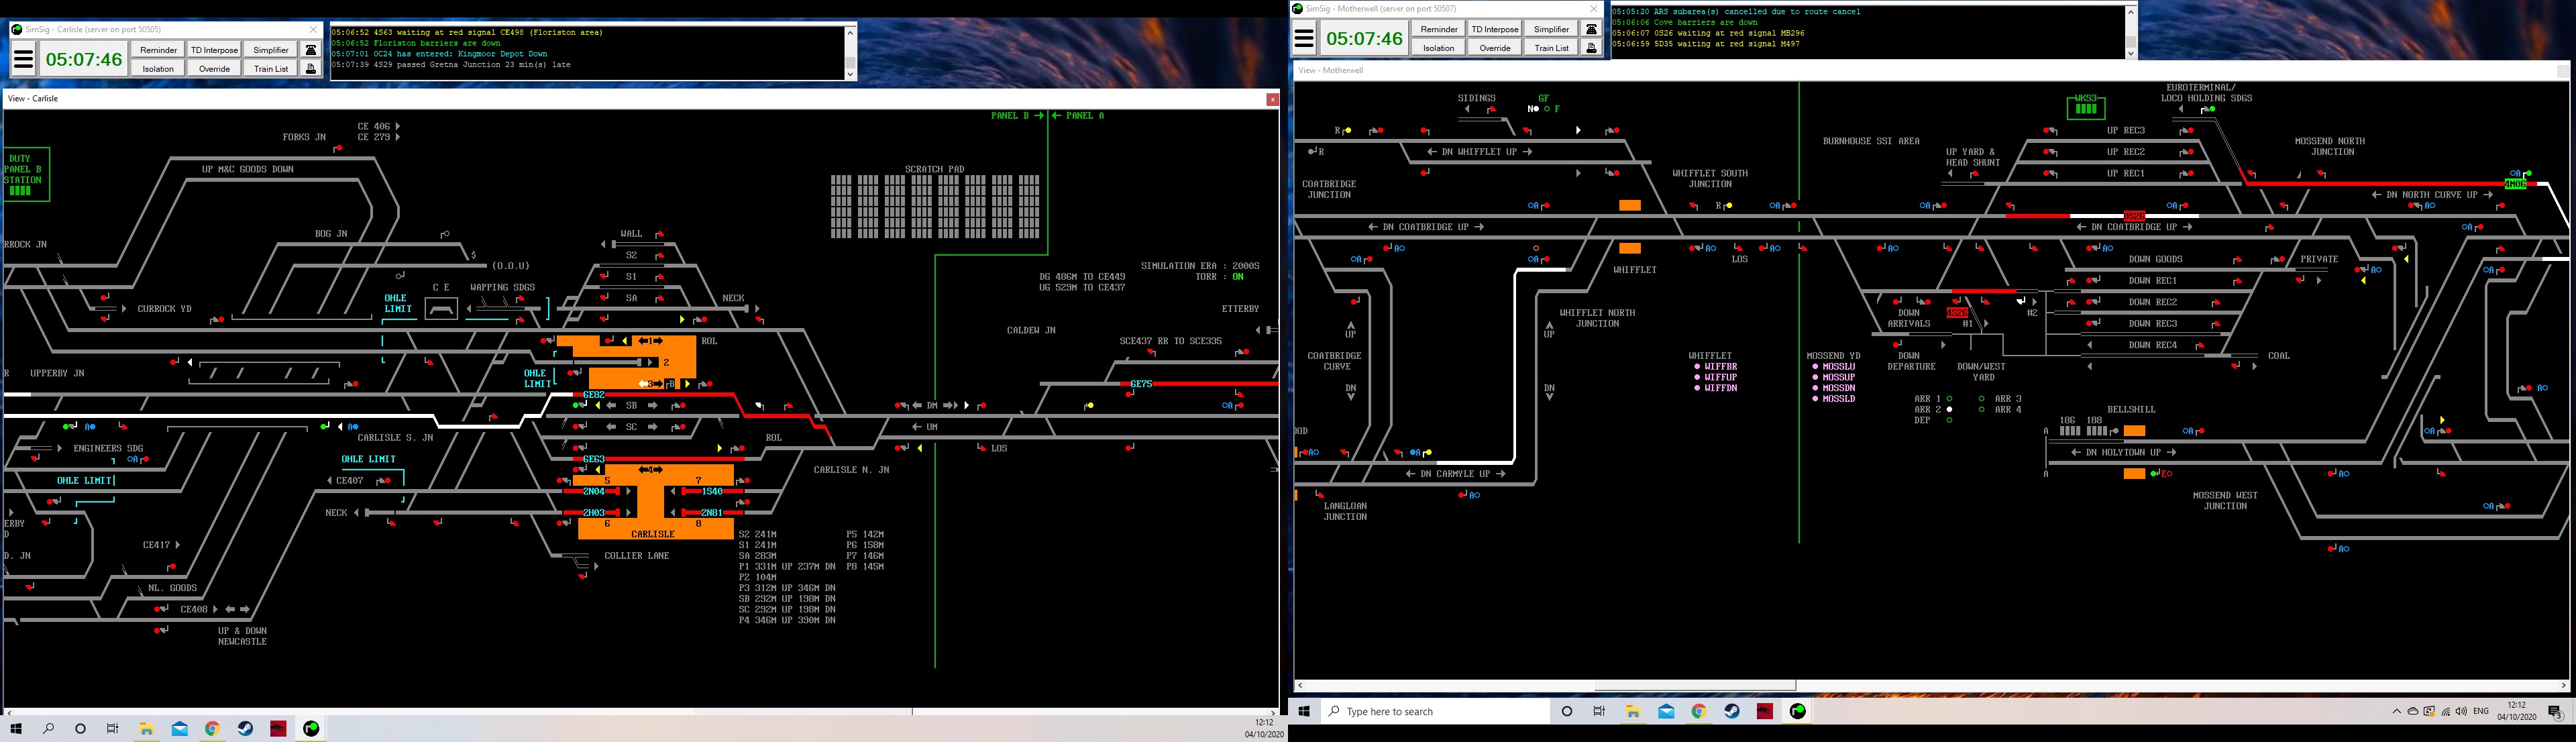The width and height of the screenshot is (2576, 742).
Task: Click Reminder button in Motherwell window
Action: (x=1439, y=29)
